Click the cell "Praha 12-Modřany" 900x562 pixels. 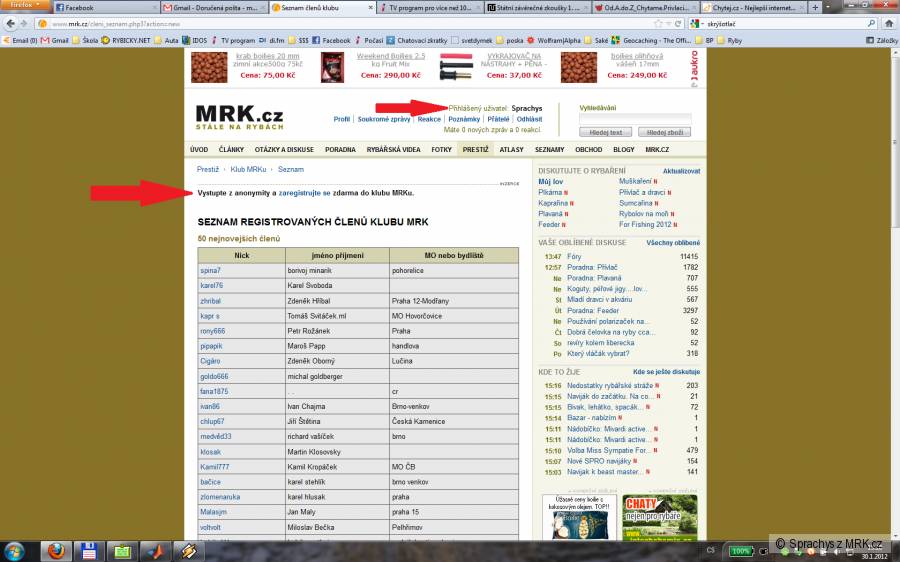(453, 301)
